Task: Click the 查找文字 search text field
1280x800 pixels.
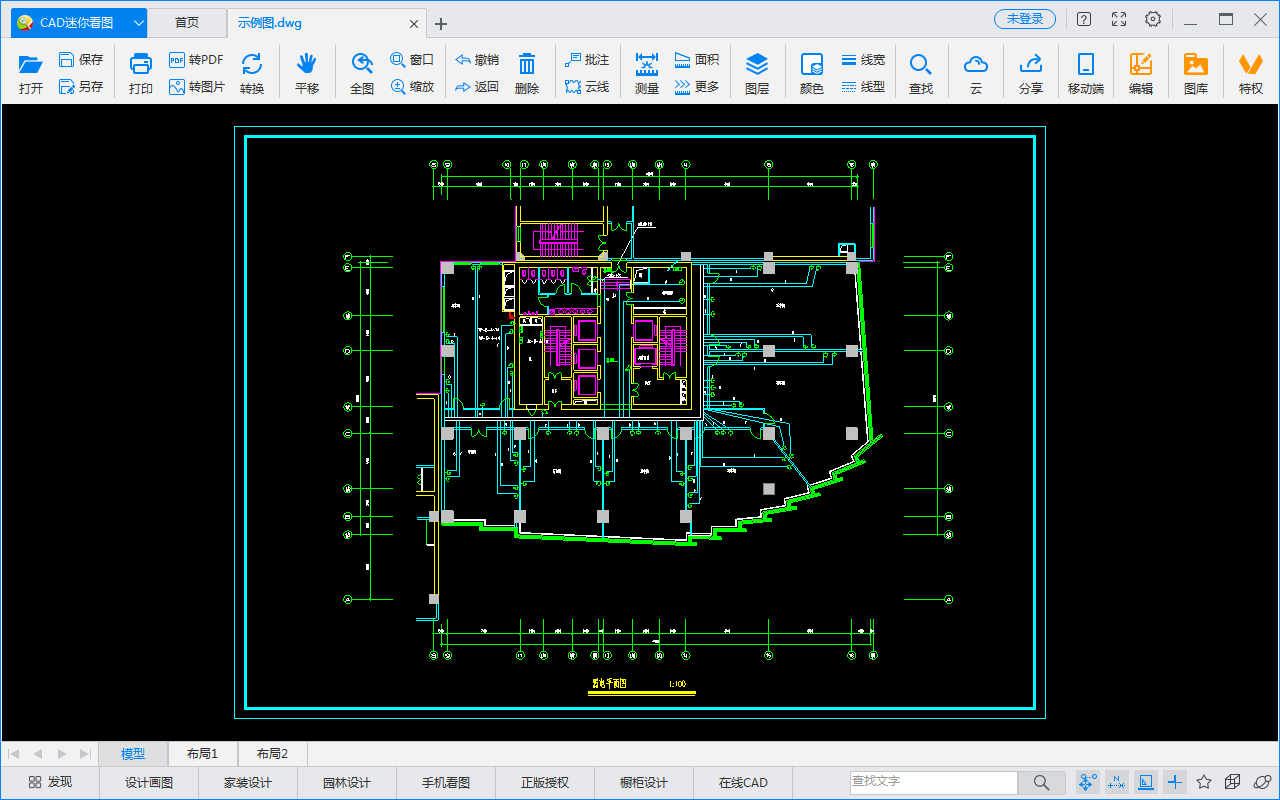Action: point(933,782)
